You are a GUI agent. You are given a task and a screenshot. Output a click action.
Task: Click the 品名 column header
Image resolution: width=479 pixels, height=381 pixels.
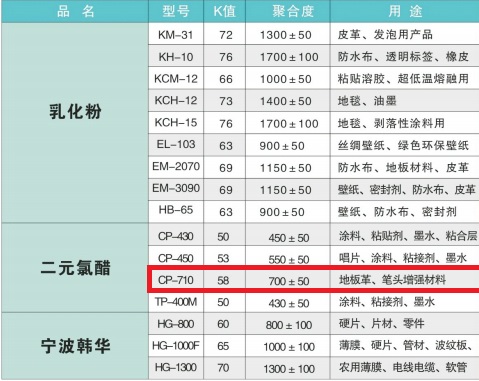(75, 11)
